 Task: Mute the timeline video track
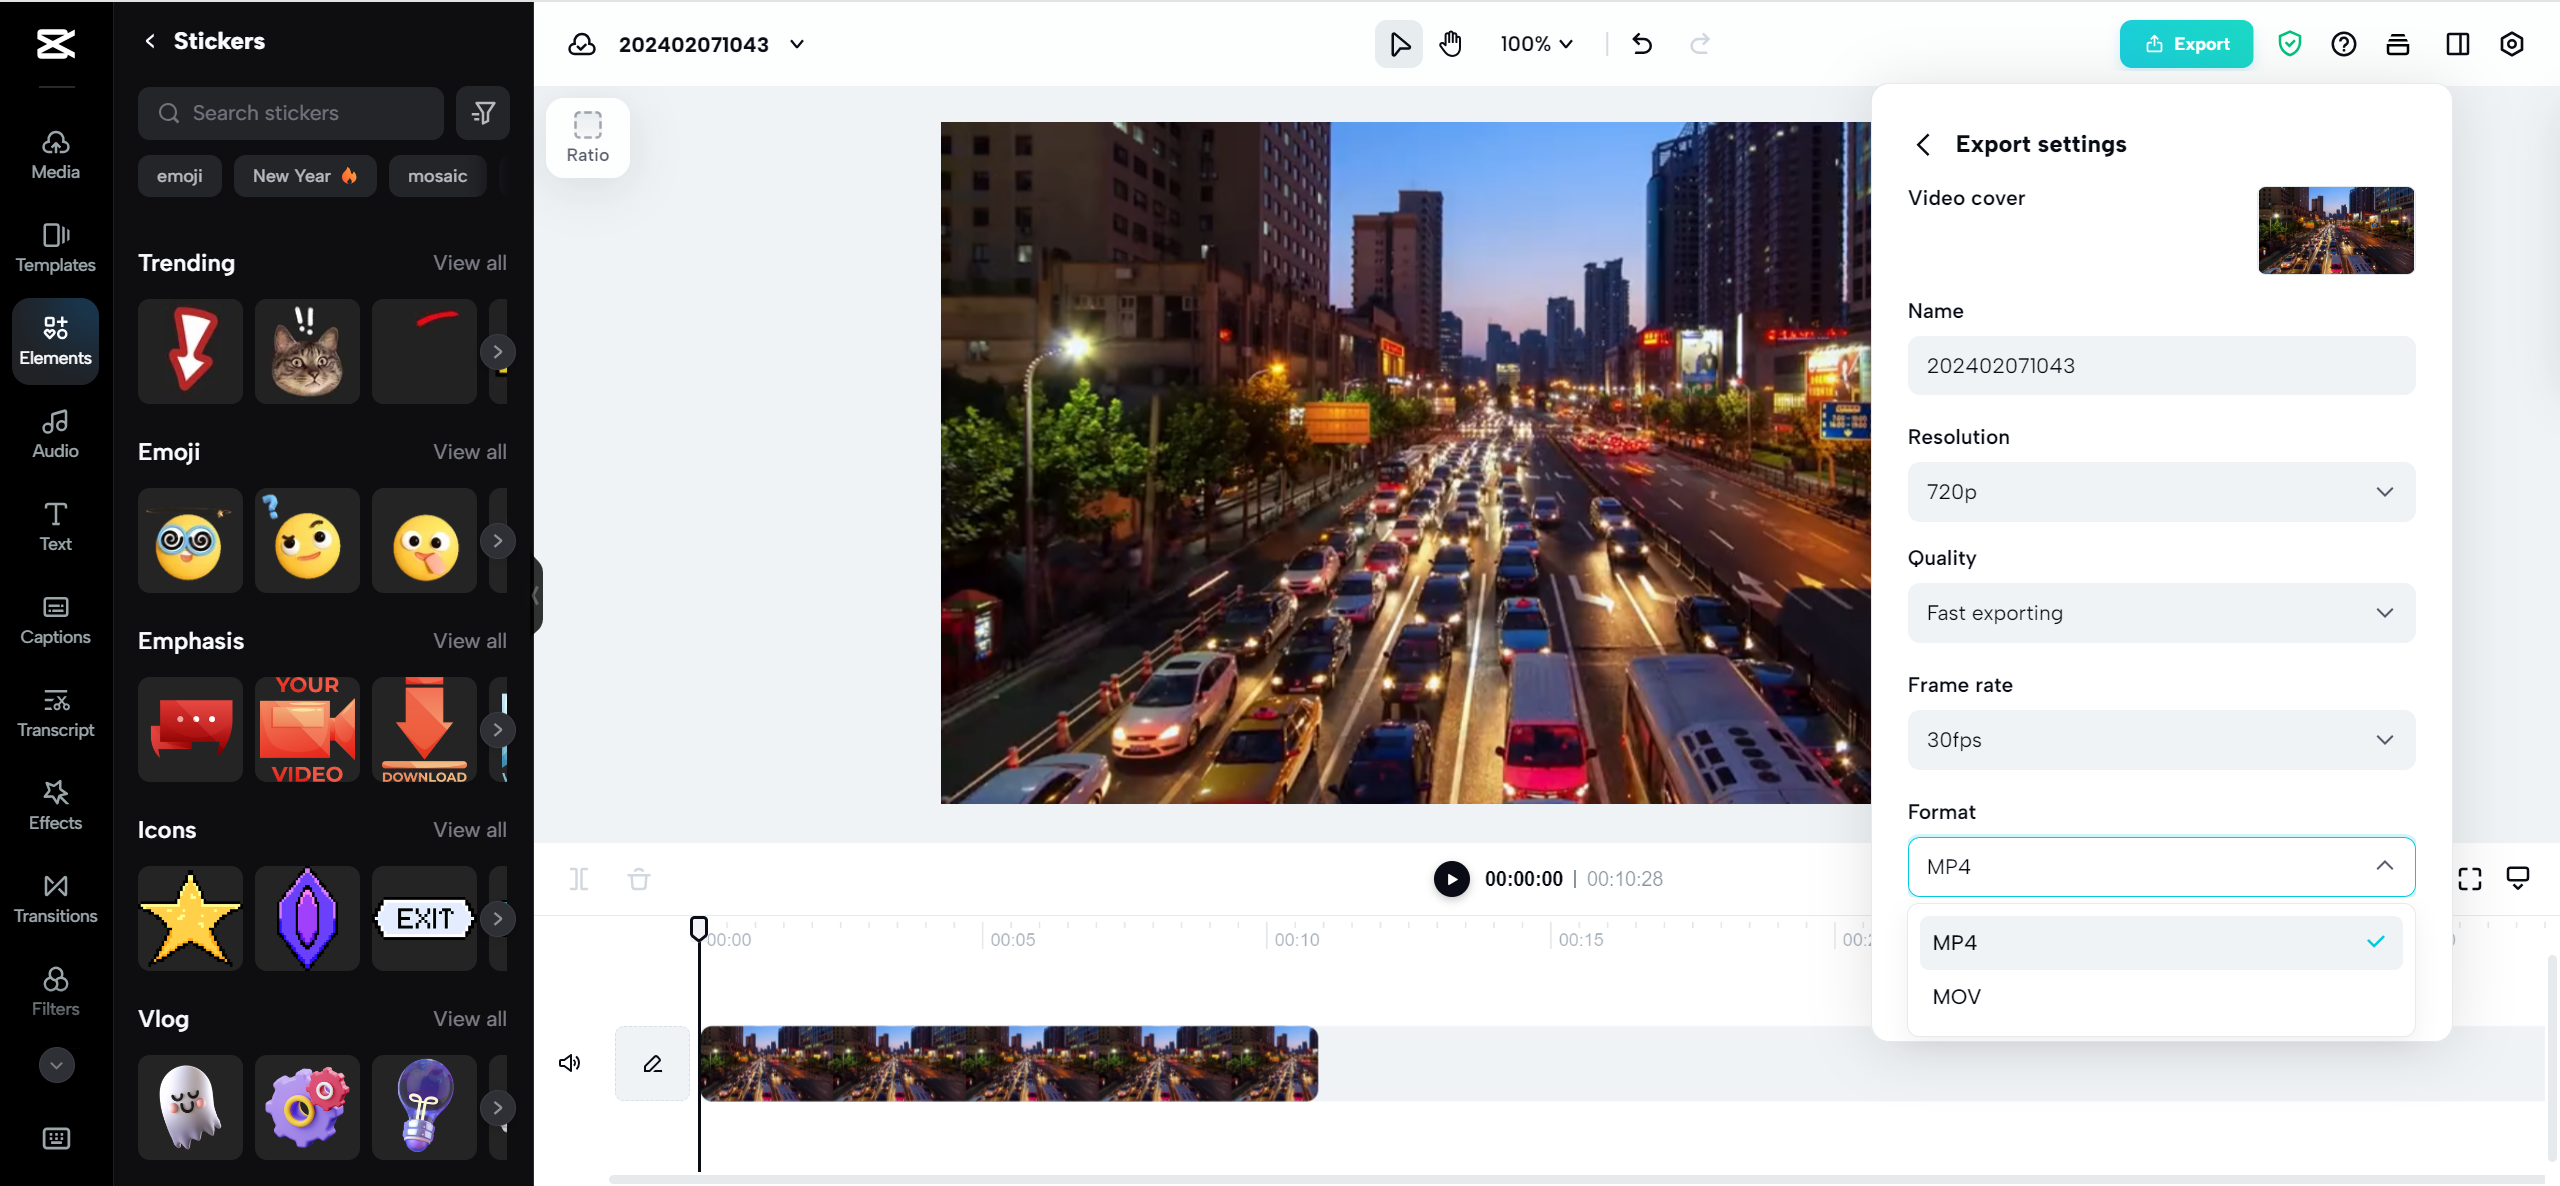pos(569,1062)
